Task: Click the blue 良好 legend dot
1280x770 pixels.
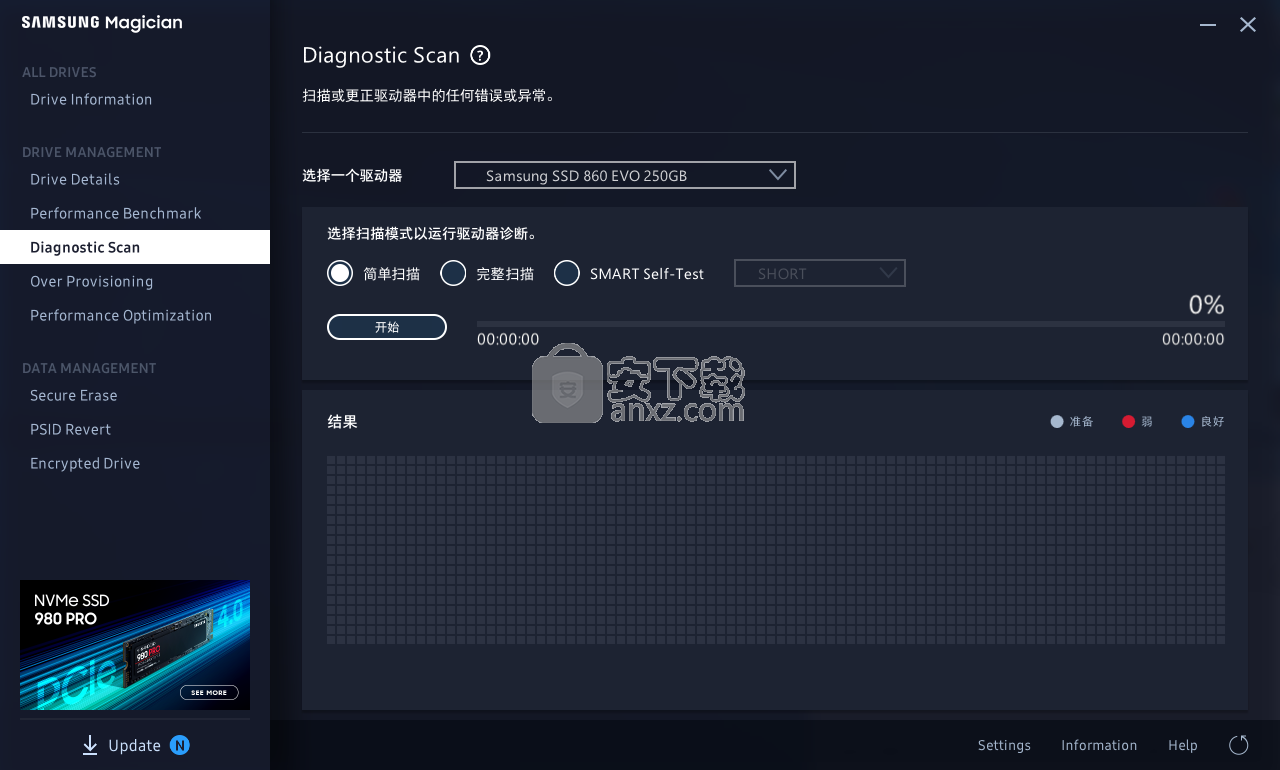Action: click(1188, 422)
